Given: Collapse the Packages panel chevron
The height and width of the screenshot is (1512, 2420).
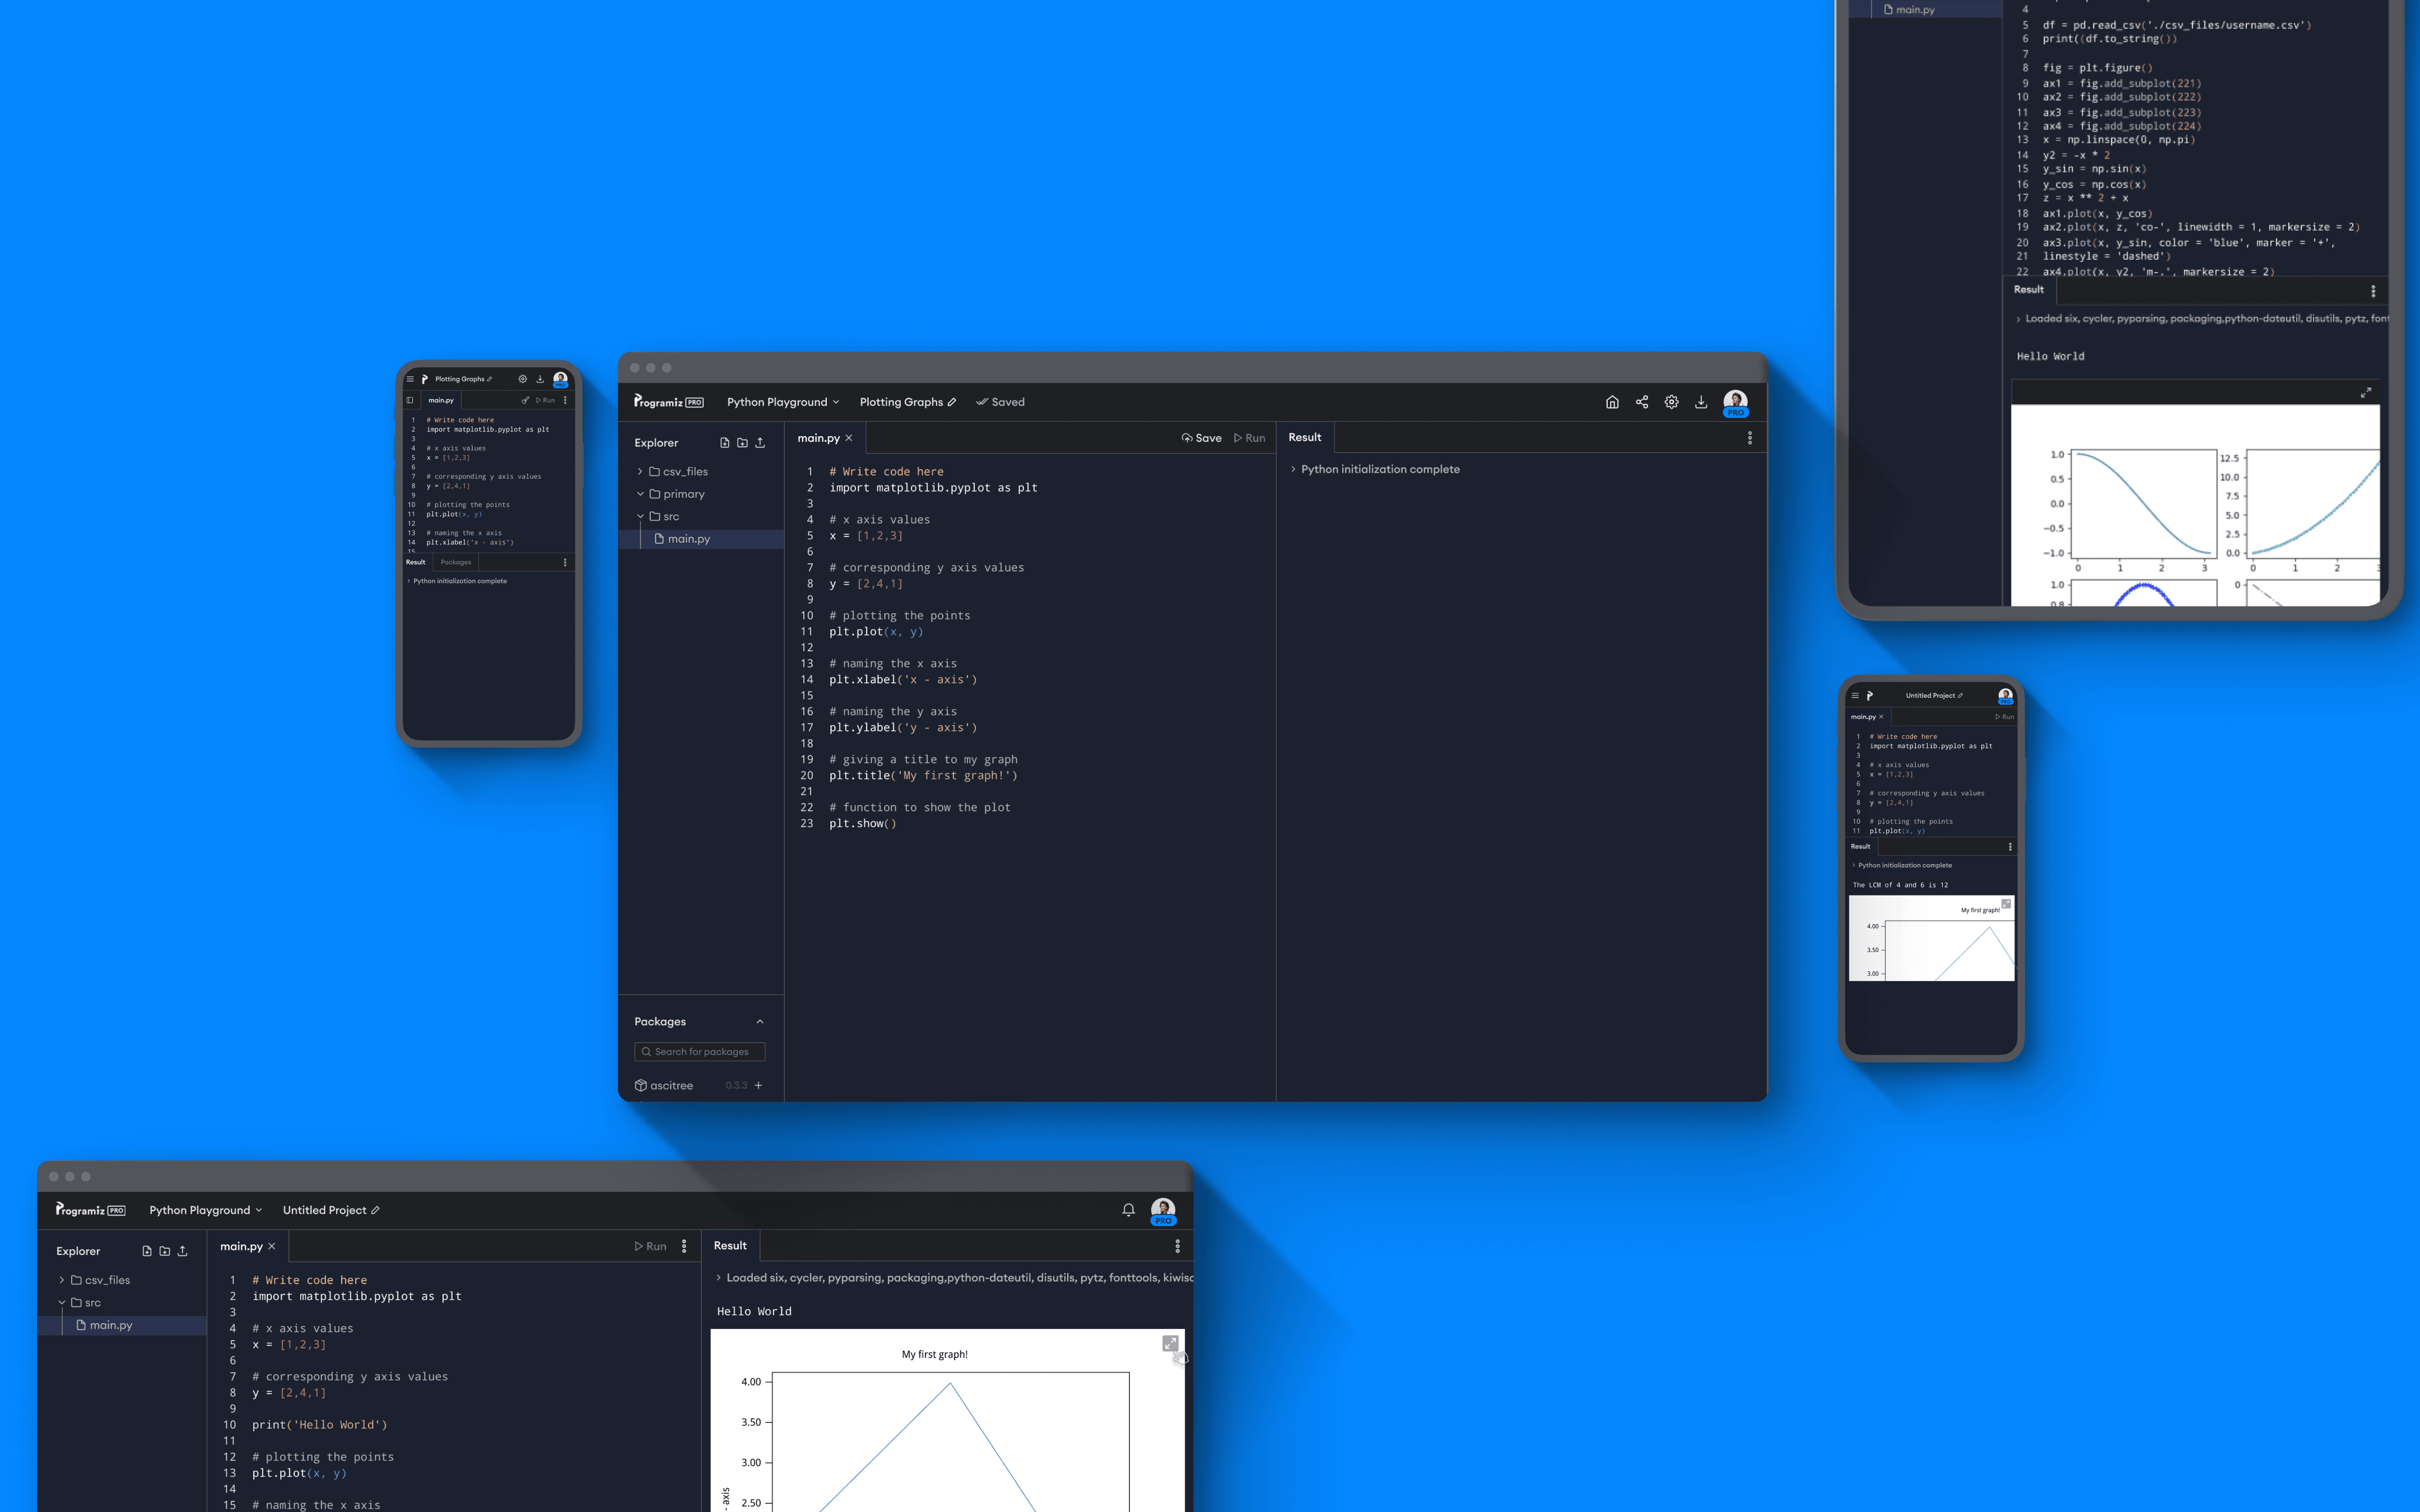Looking at the screenshot, I should [761, 1021].
